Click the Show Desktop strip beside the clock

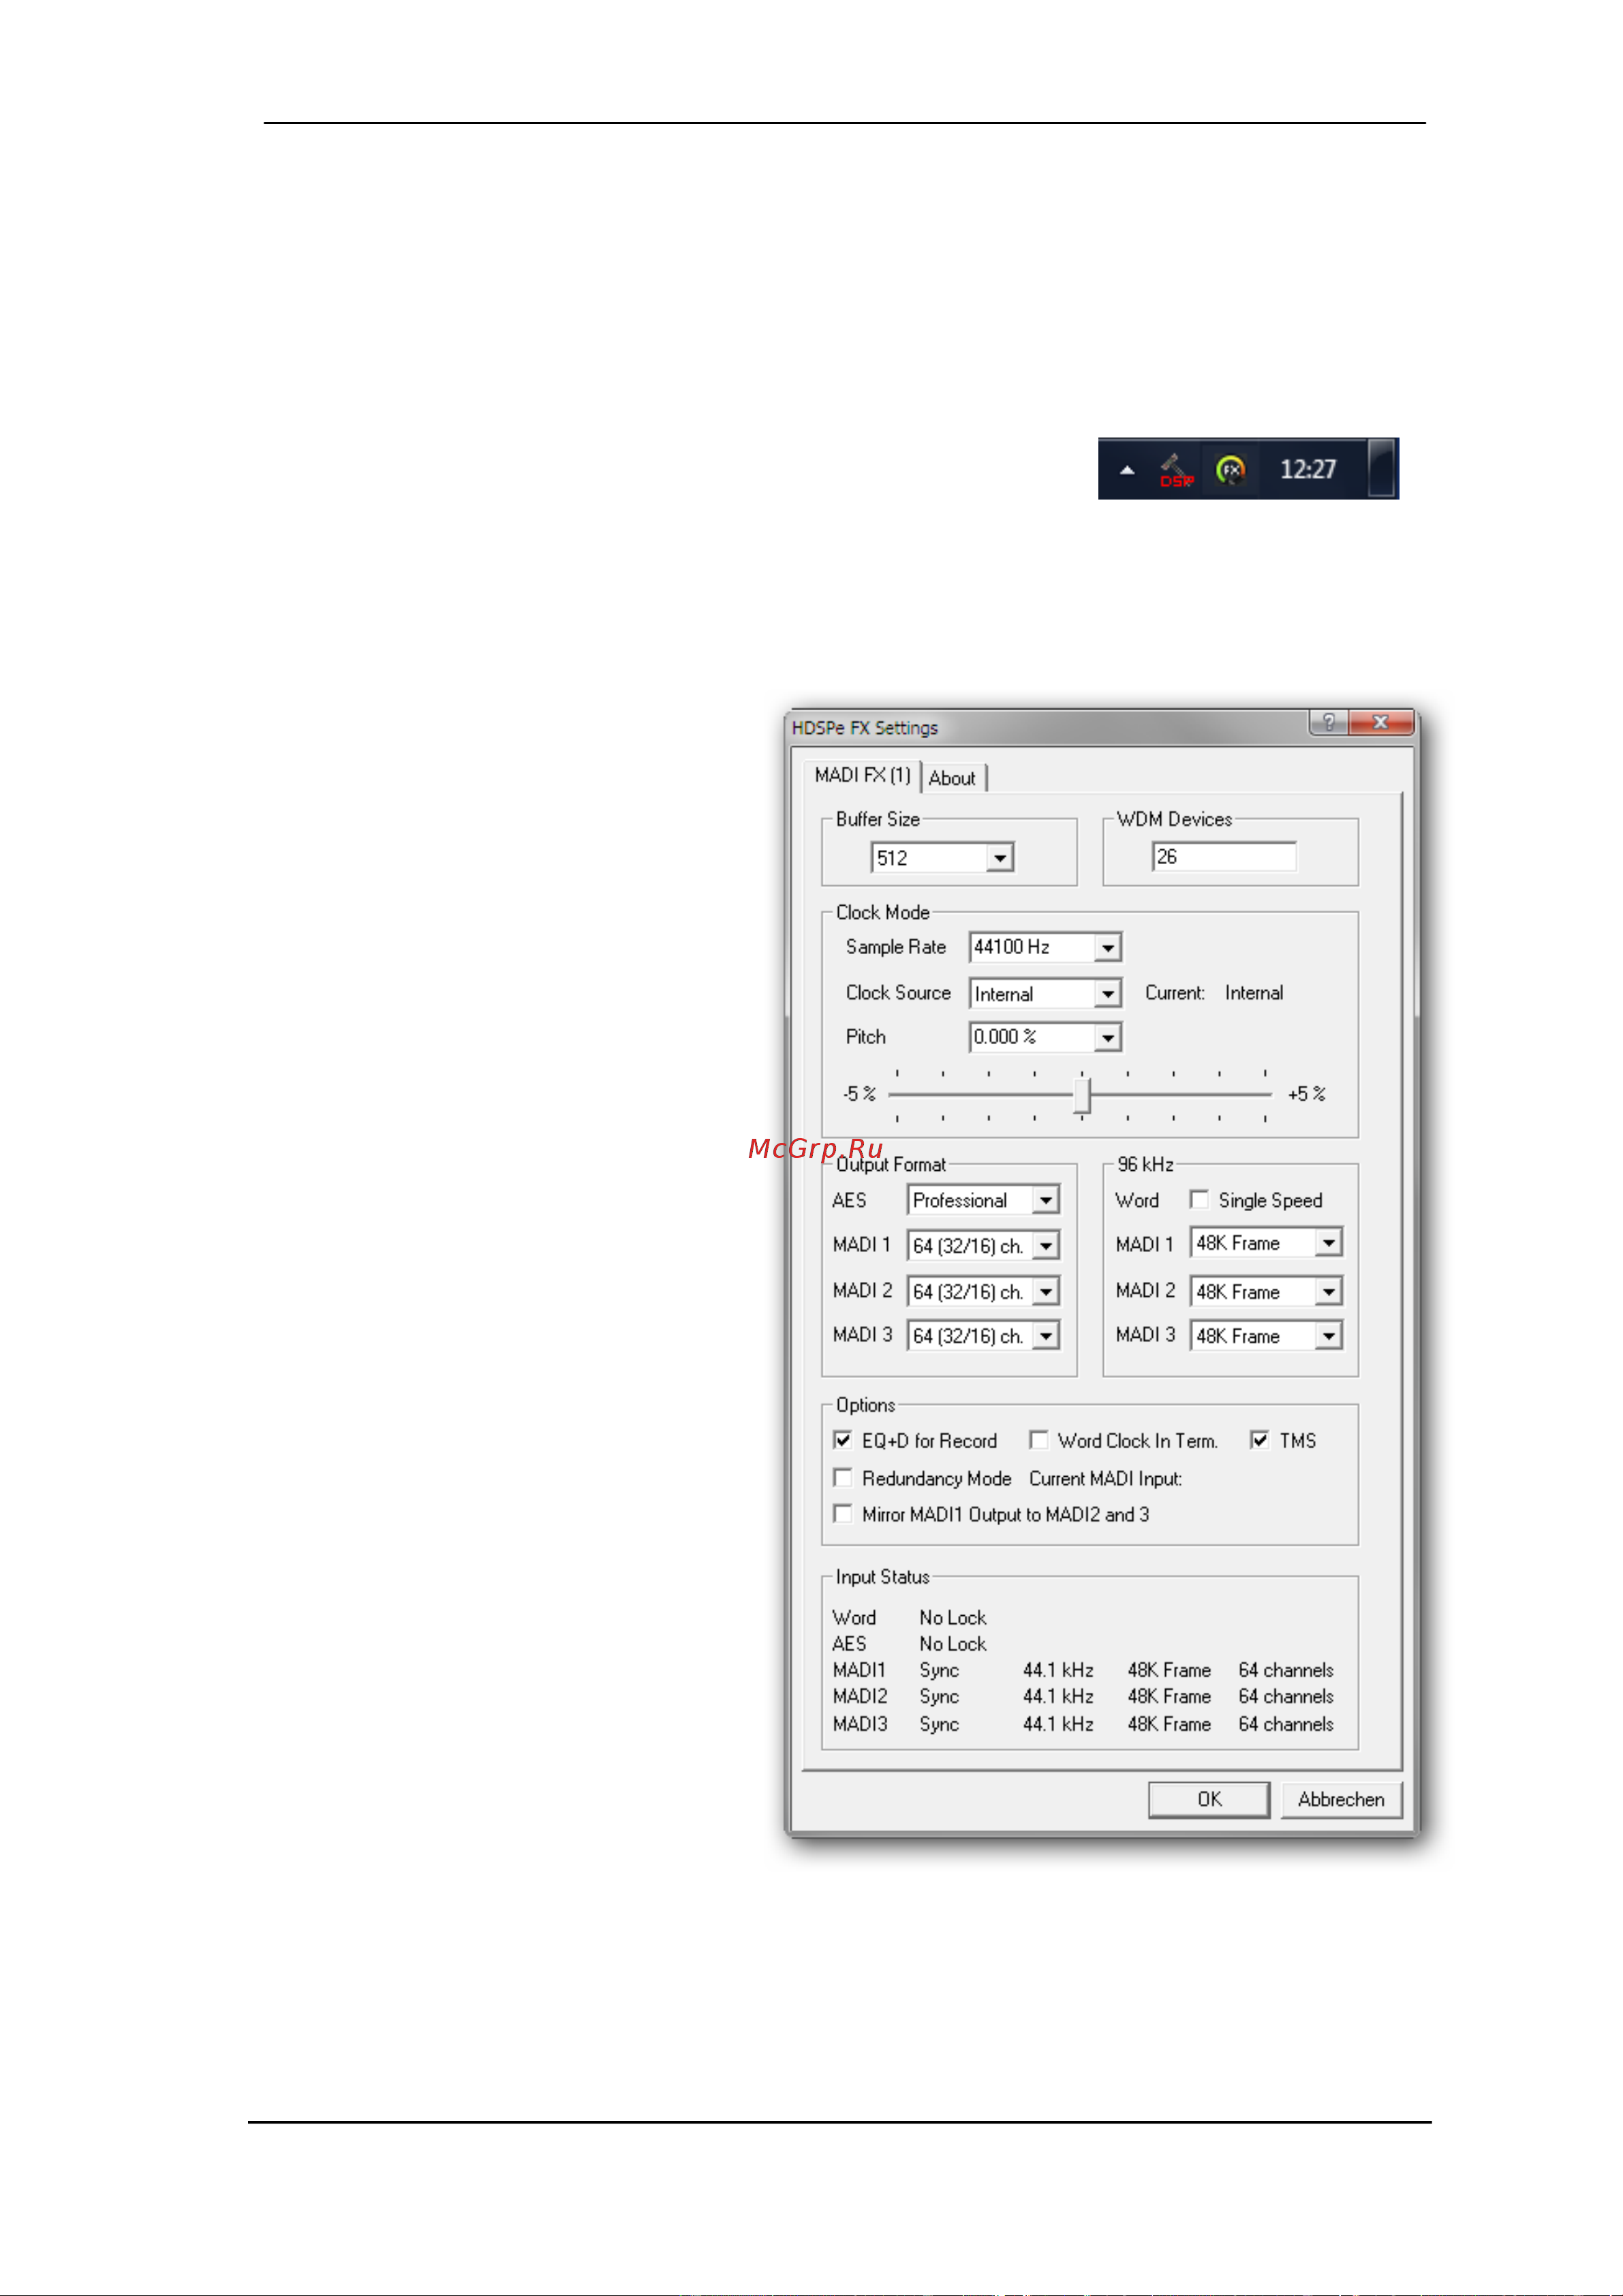click(x=1382, y=468)
